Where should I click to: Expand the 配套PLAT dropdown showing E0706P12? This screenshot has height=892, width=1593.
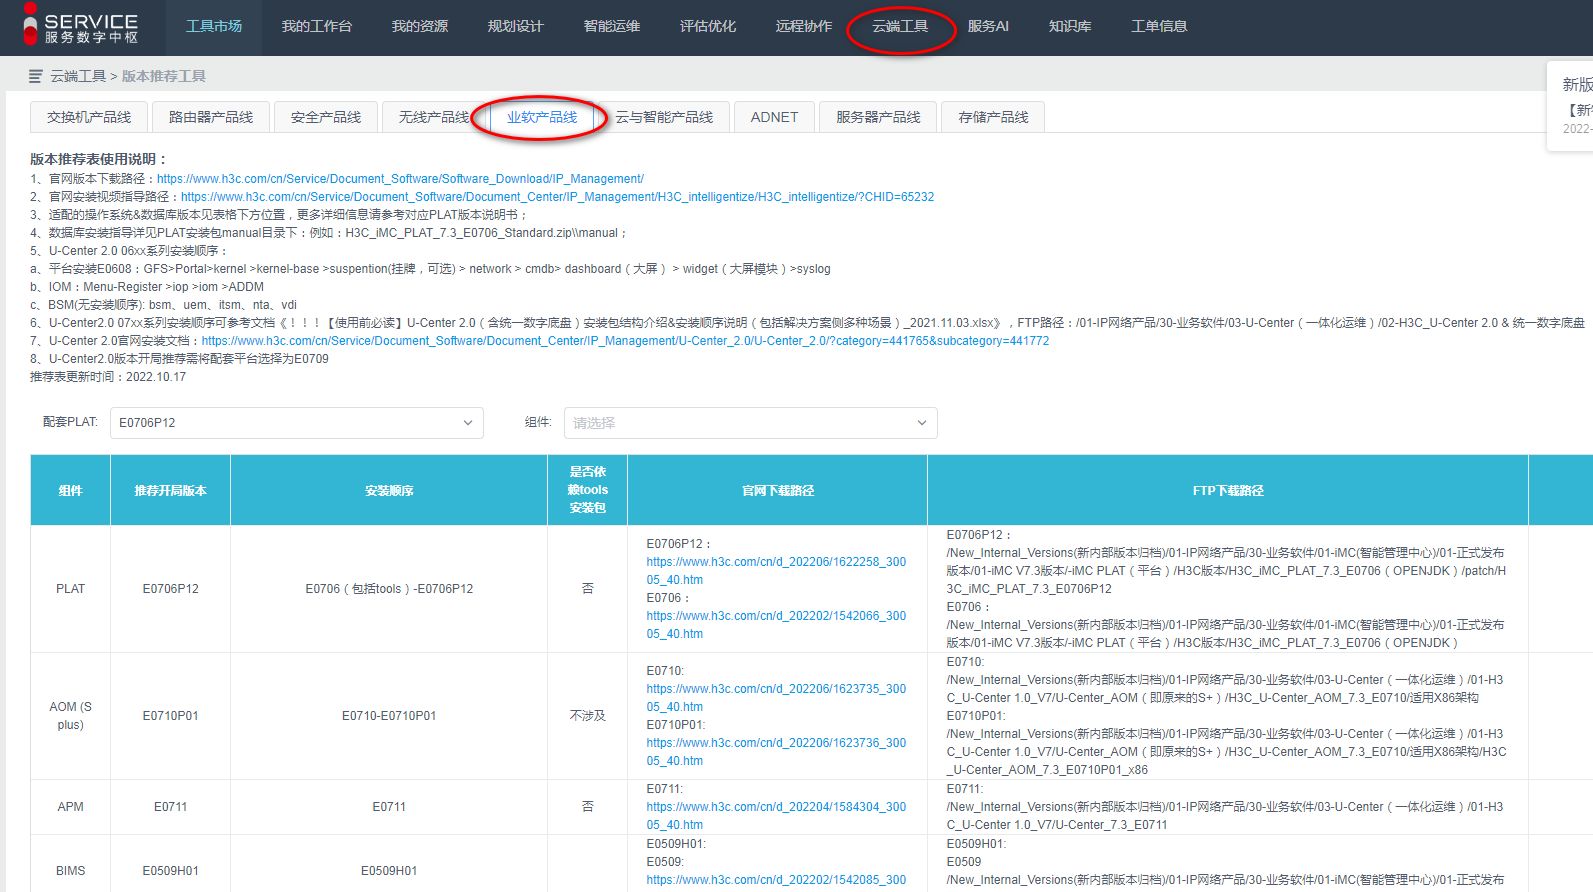point(296,423)
